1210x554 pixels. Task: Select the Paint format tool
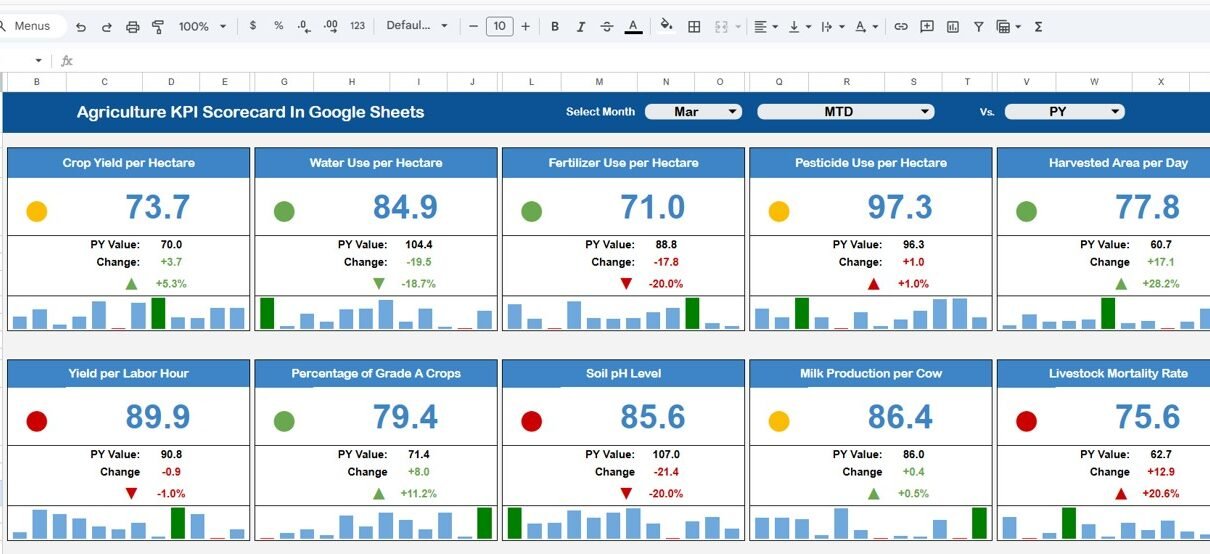coord(158,27)
